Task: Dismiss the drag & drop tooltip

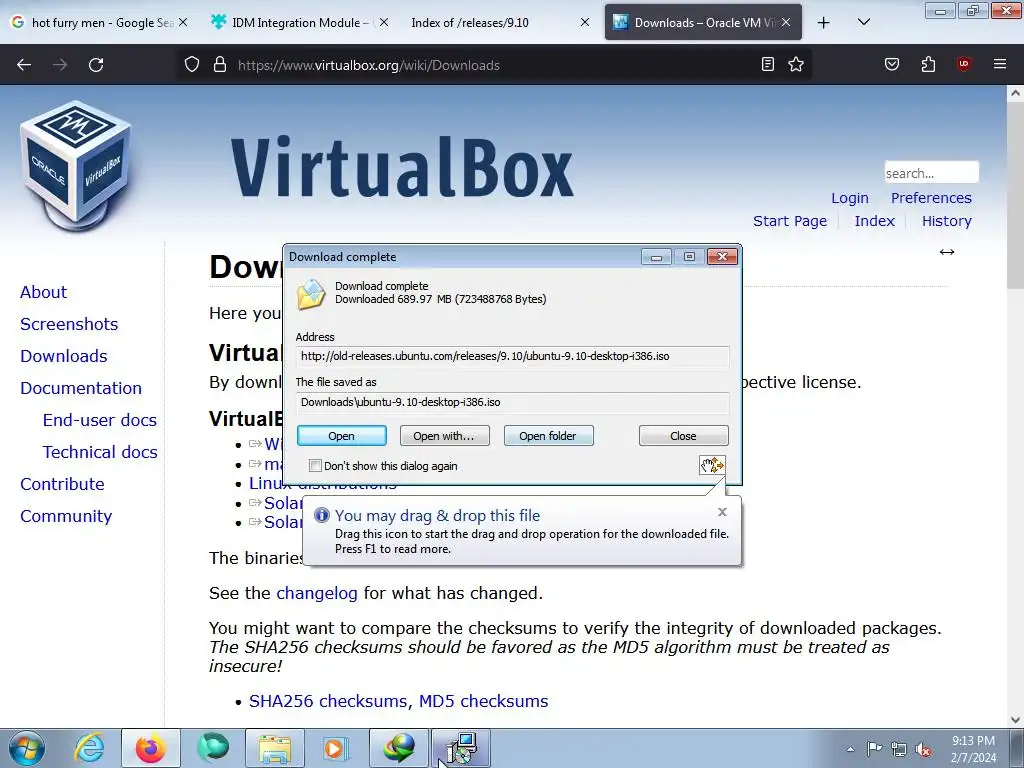Action: tap(722, 512)
